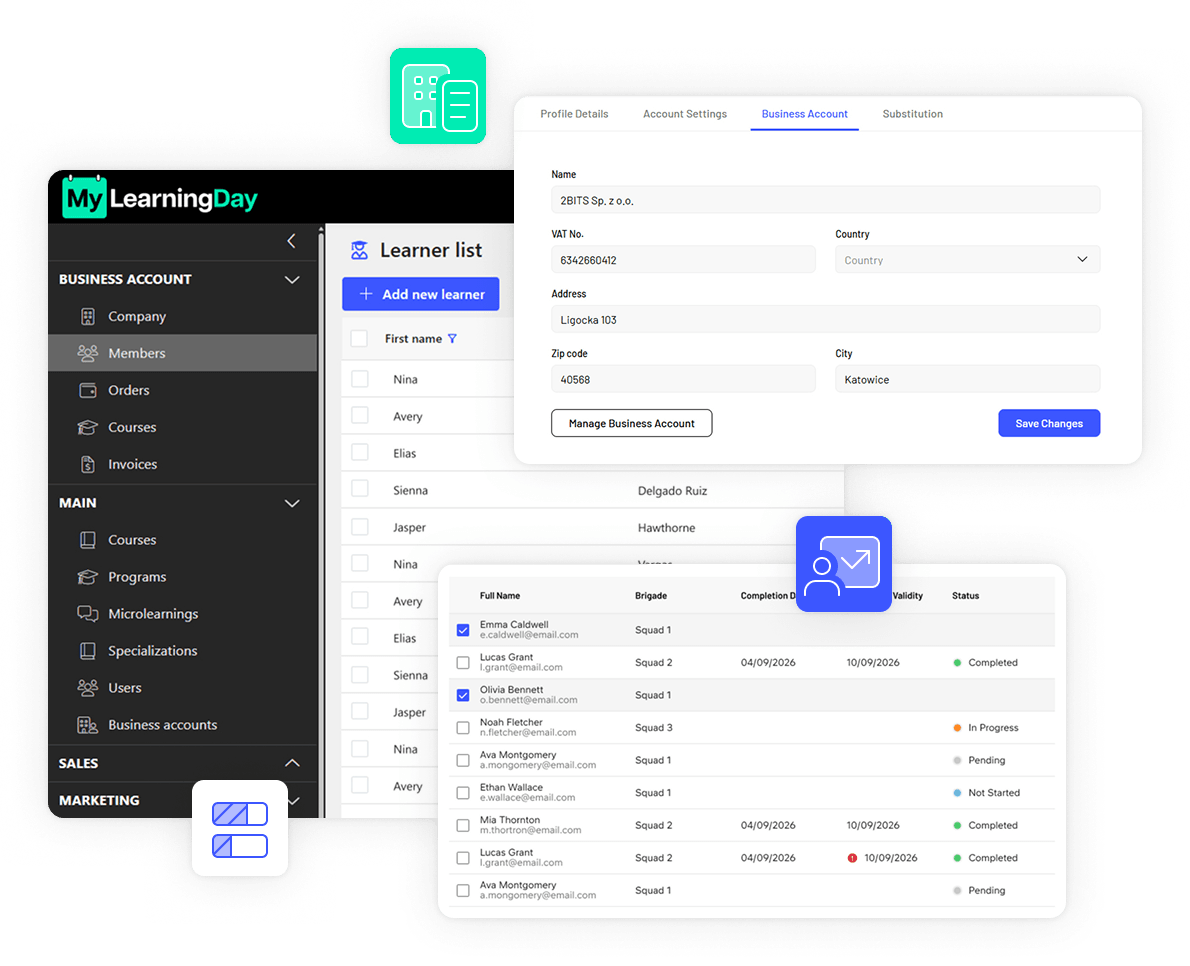1190x966 pixels.
Task: Click the filter icon beside First name
Action: pos(452,339)
